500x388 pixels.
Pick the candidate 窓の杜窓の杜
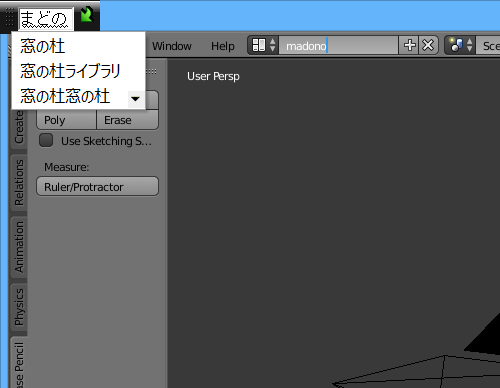coord(65,96)
